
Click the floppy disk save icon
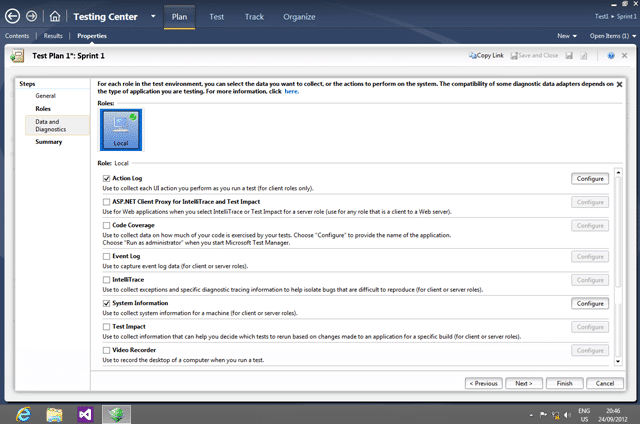point(569,55)
